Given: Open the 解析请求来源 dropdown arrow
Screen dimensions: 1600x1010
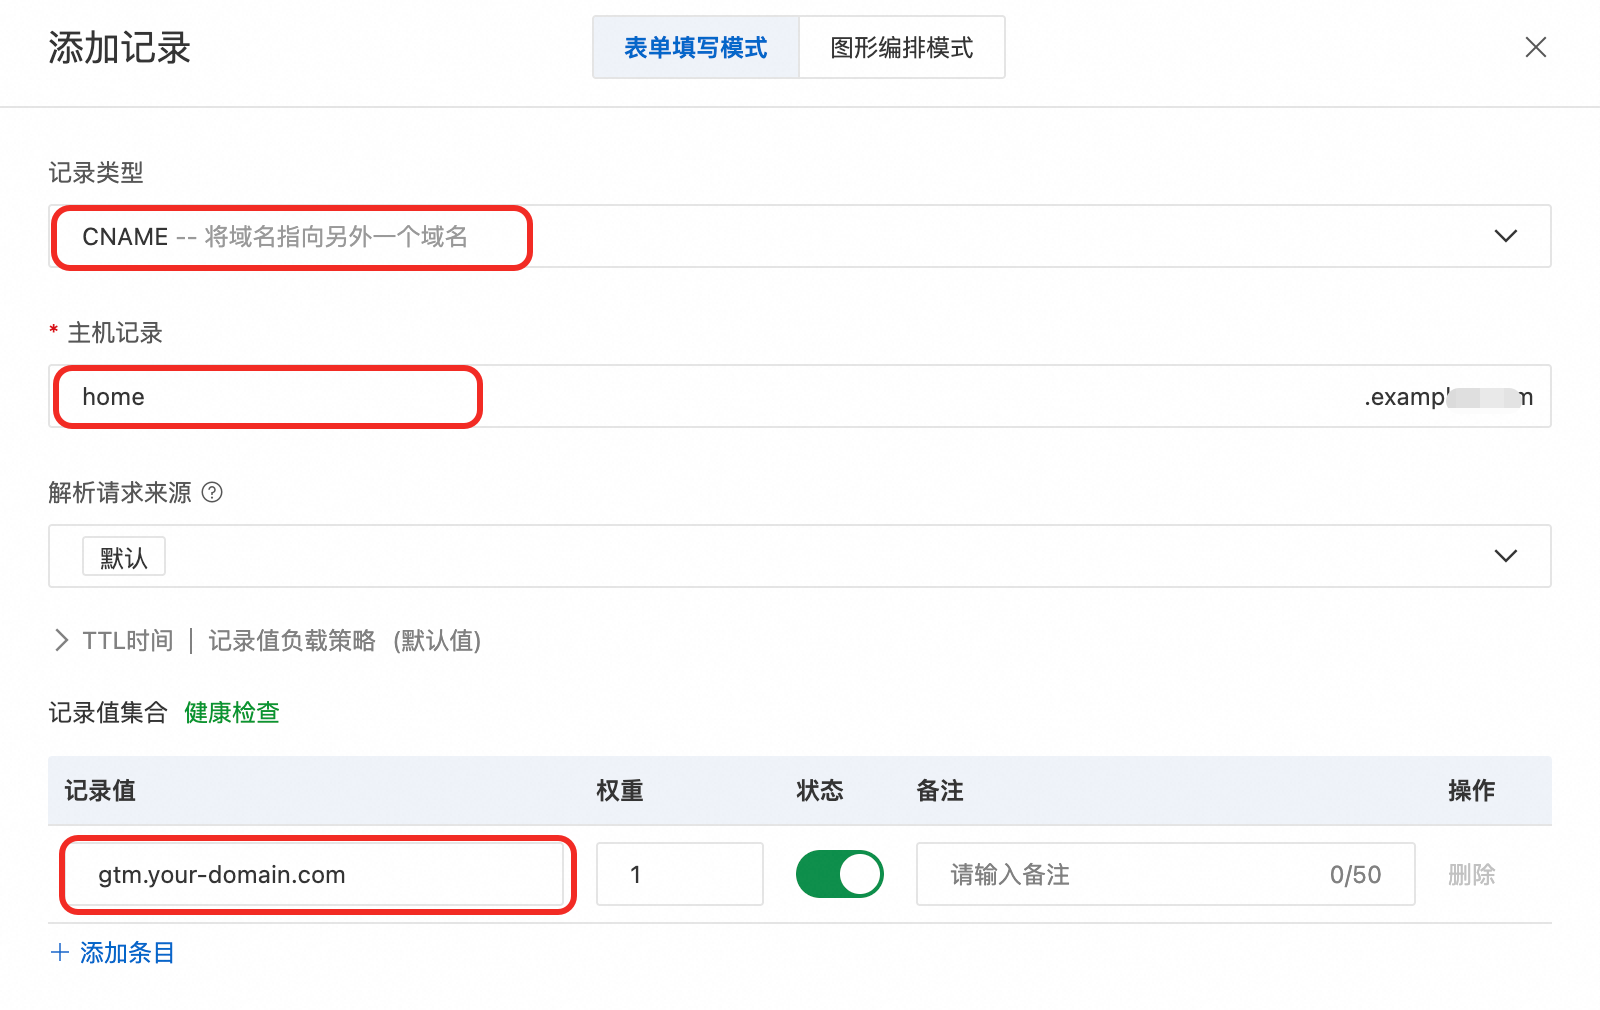Looking at the screenshot, I should [x=1505, y=556].
